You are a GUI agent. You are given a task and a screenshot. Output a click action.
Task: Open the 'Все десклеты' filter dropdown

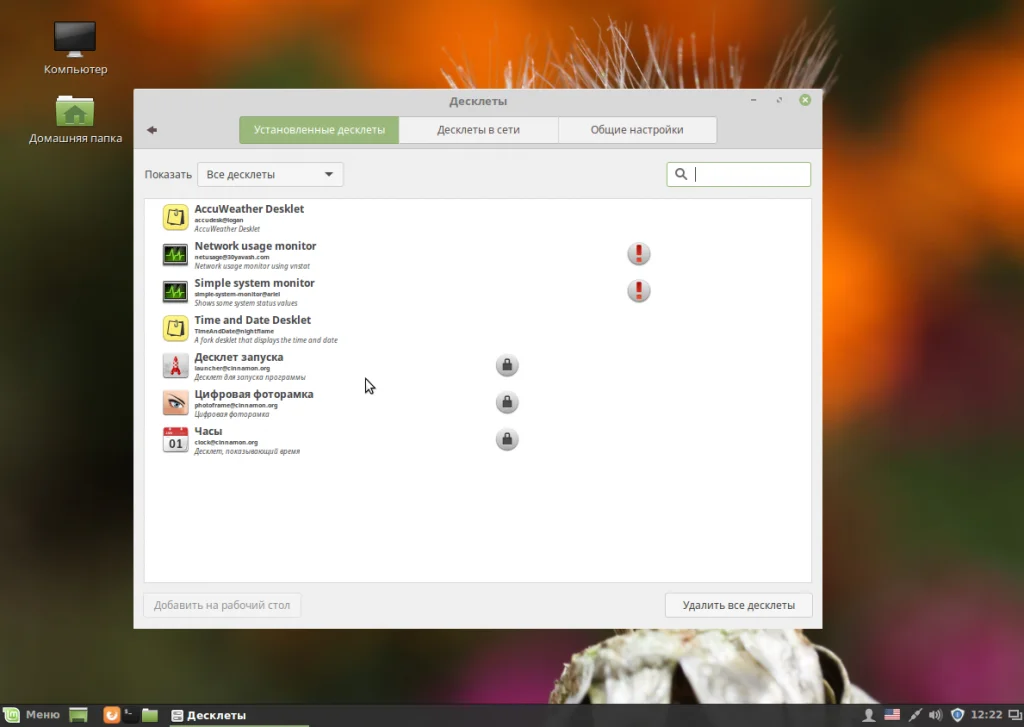[270, 174]
